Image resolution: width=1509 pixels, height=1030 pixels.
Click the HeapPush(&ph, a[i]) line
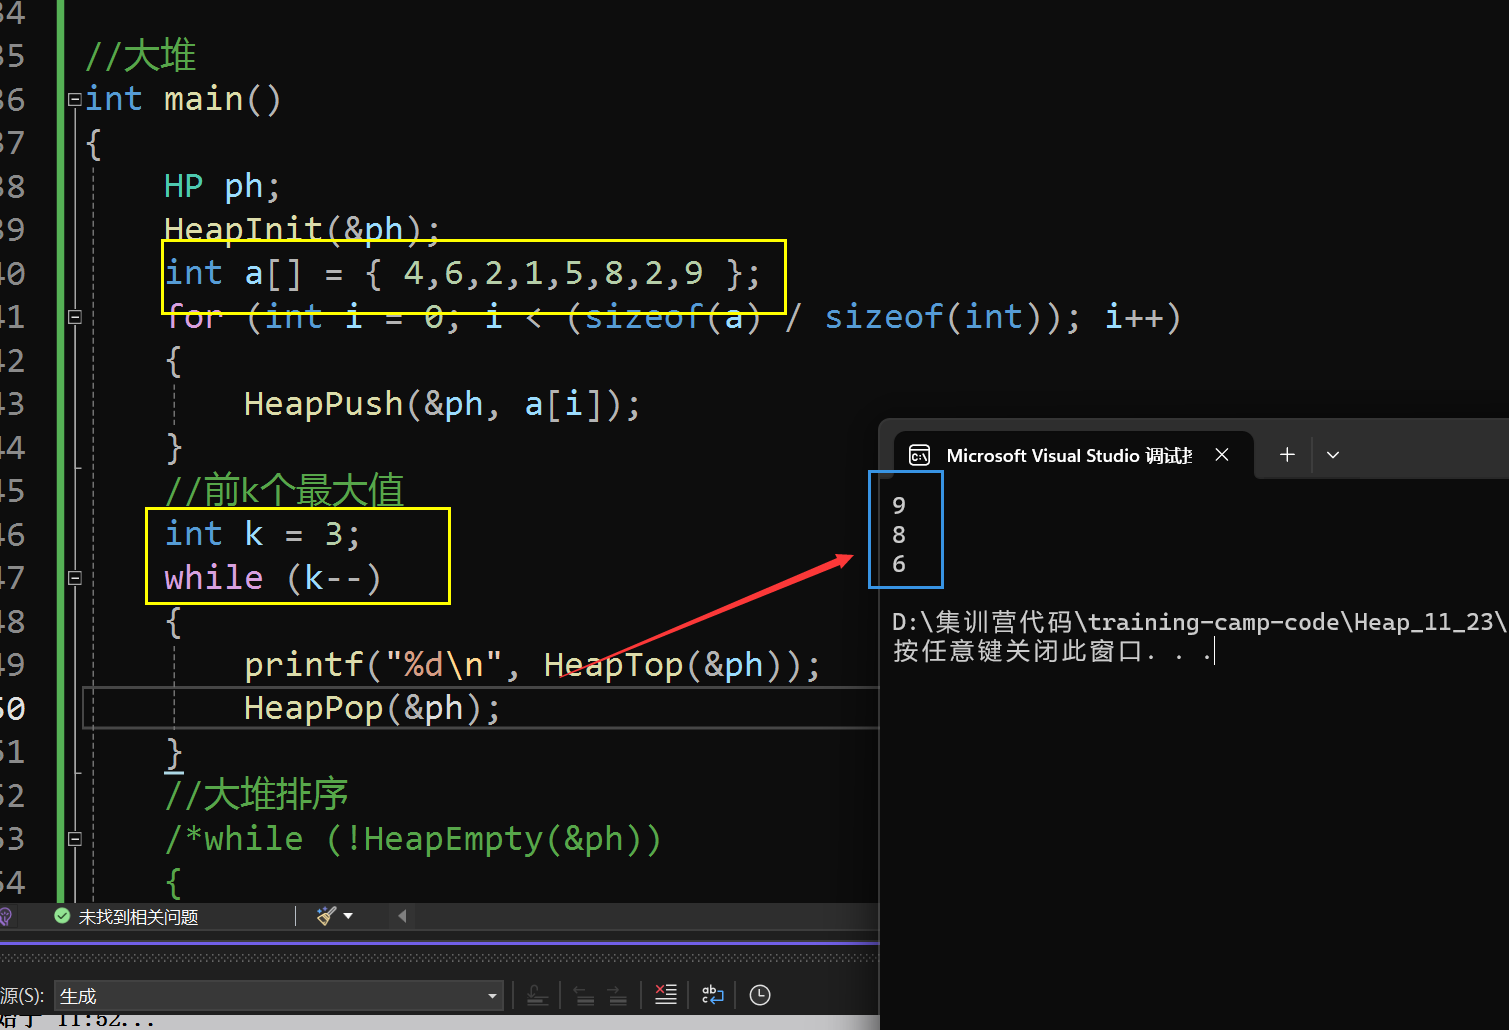click(x=442, y=404)
